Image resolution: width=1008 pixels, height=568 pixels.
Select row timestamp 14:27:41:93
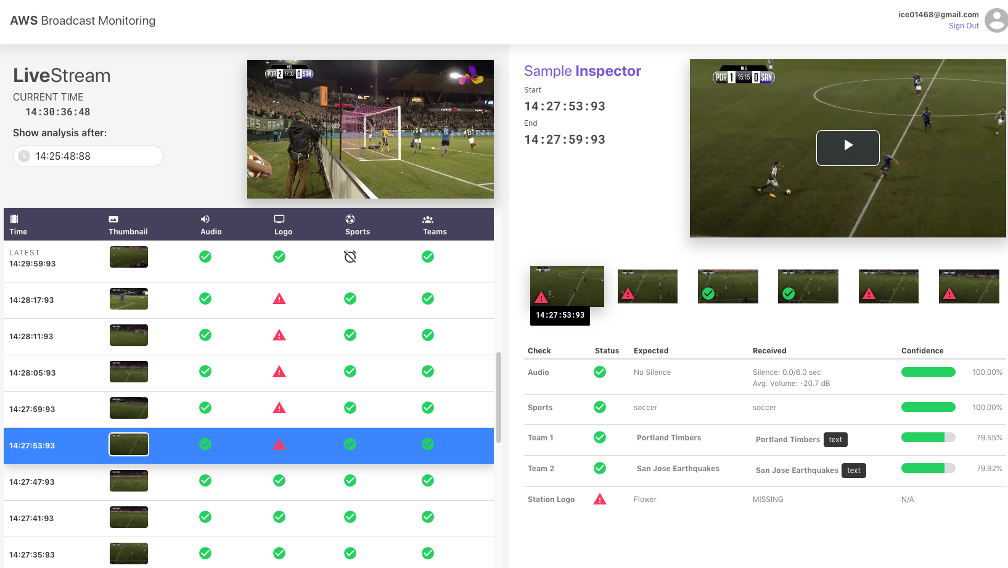32,519
